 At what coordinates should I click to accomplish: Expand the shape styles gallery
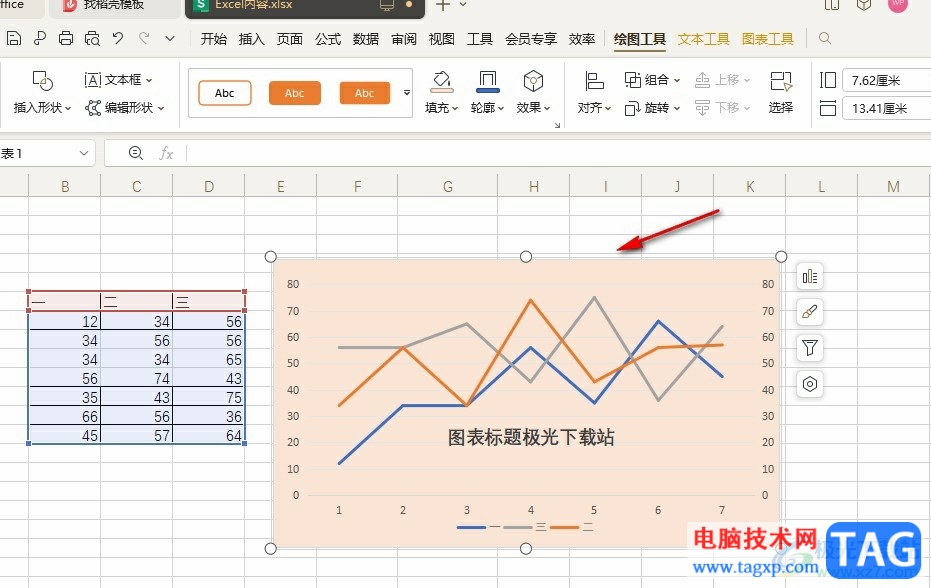[x=407, y=93]
